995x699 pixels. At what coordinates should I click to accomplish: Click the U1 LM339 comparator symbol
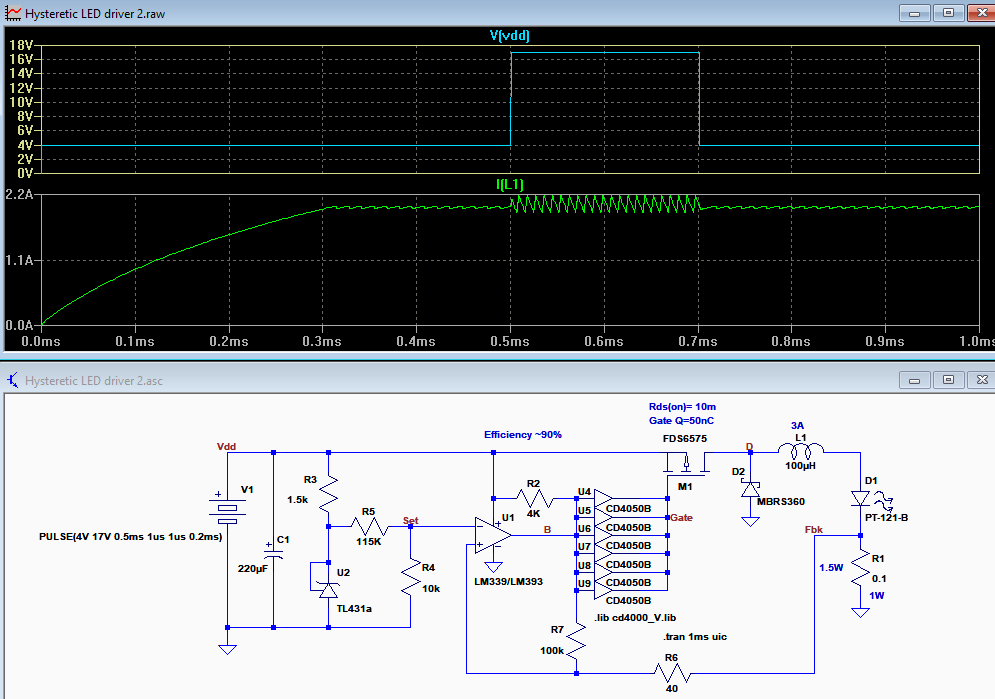coord(493,536)
